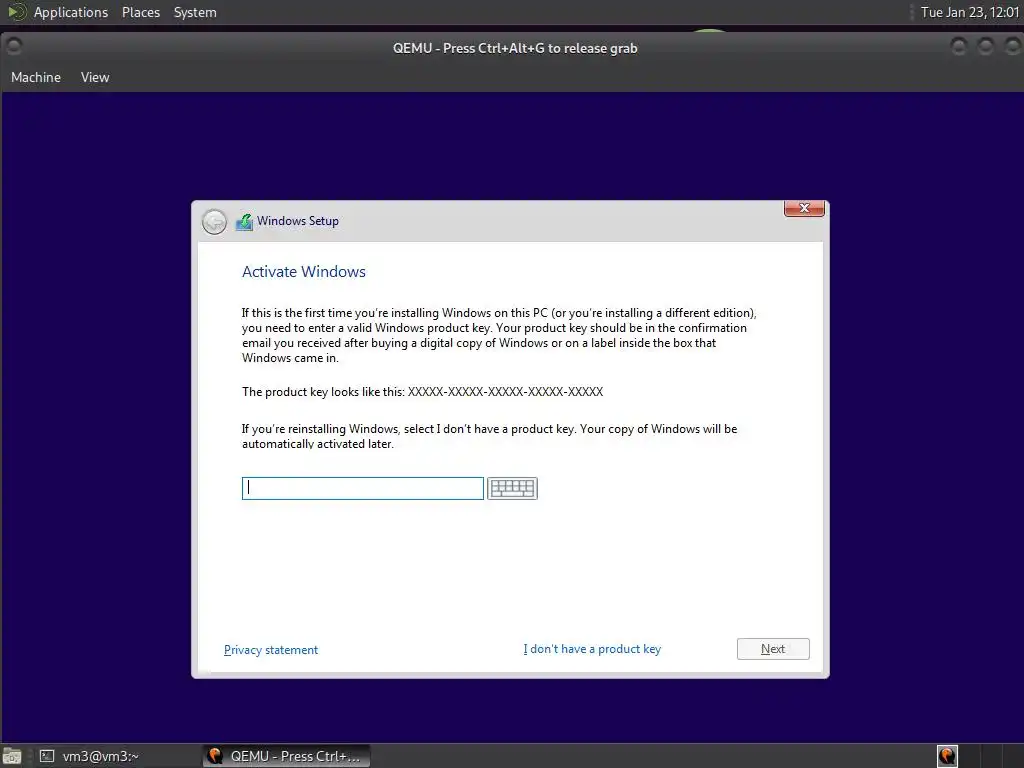Image resolution: width=1024 pixels, height=768 pixels.
Task: Select I don't have a product key
Action: click(592, 648)
